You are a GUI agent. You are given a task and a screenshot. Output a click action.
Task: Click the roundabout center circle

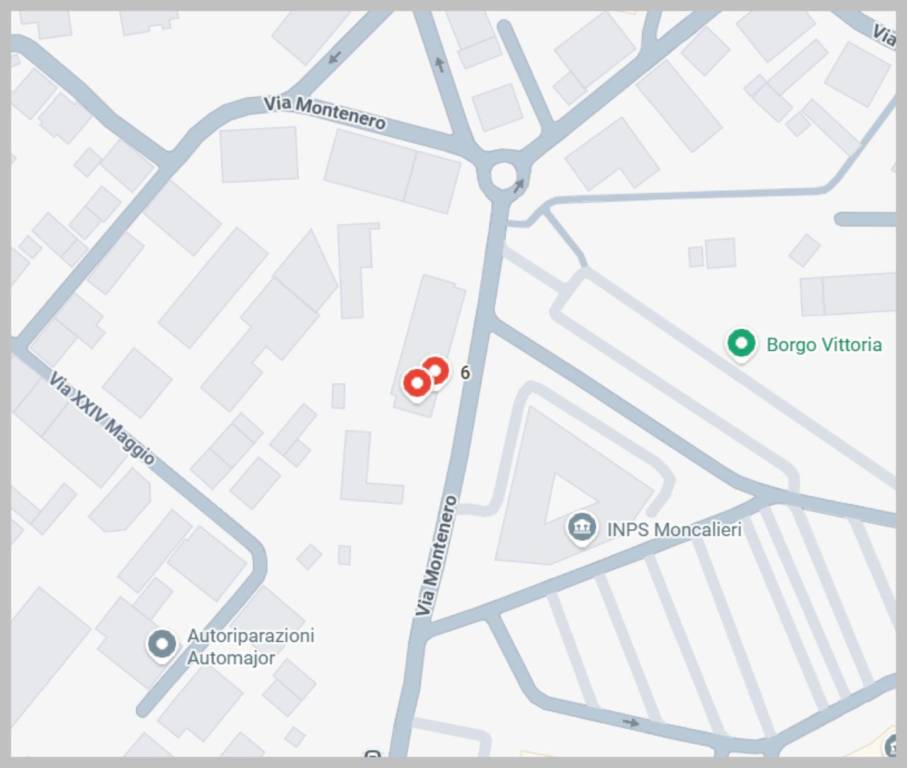click(503, 175)
